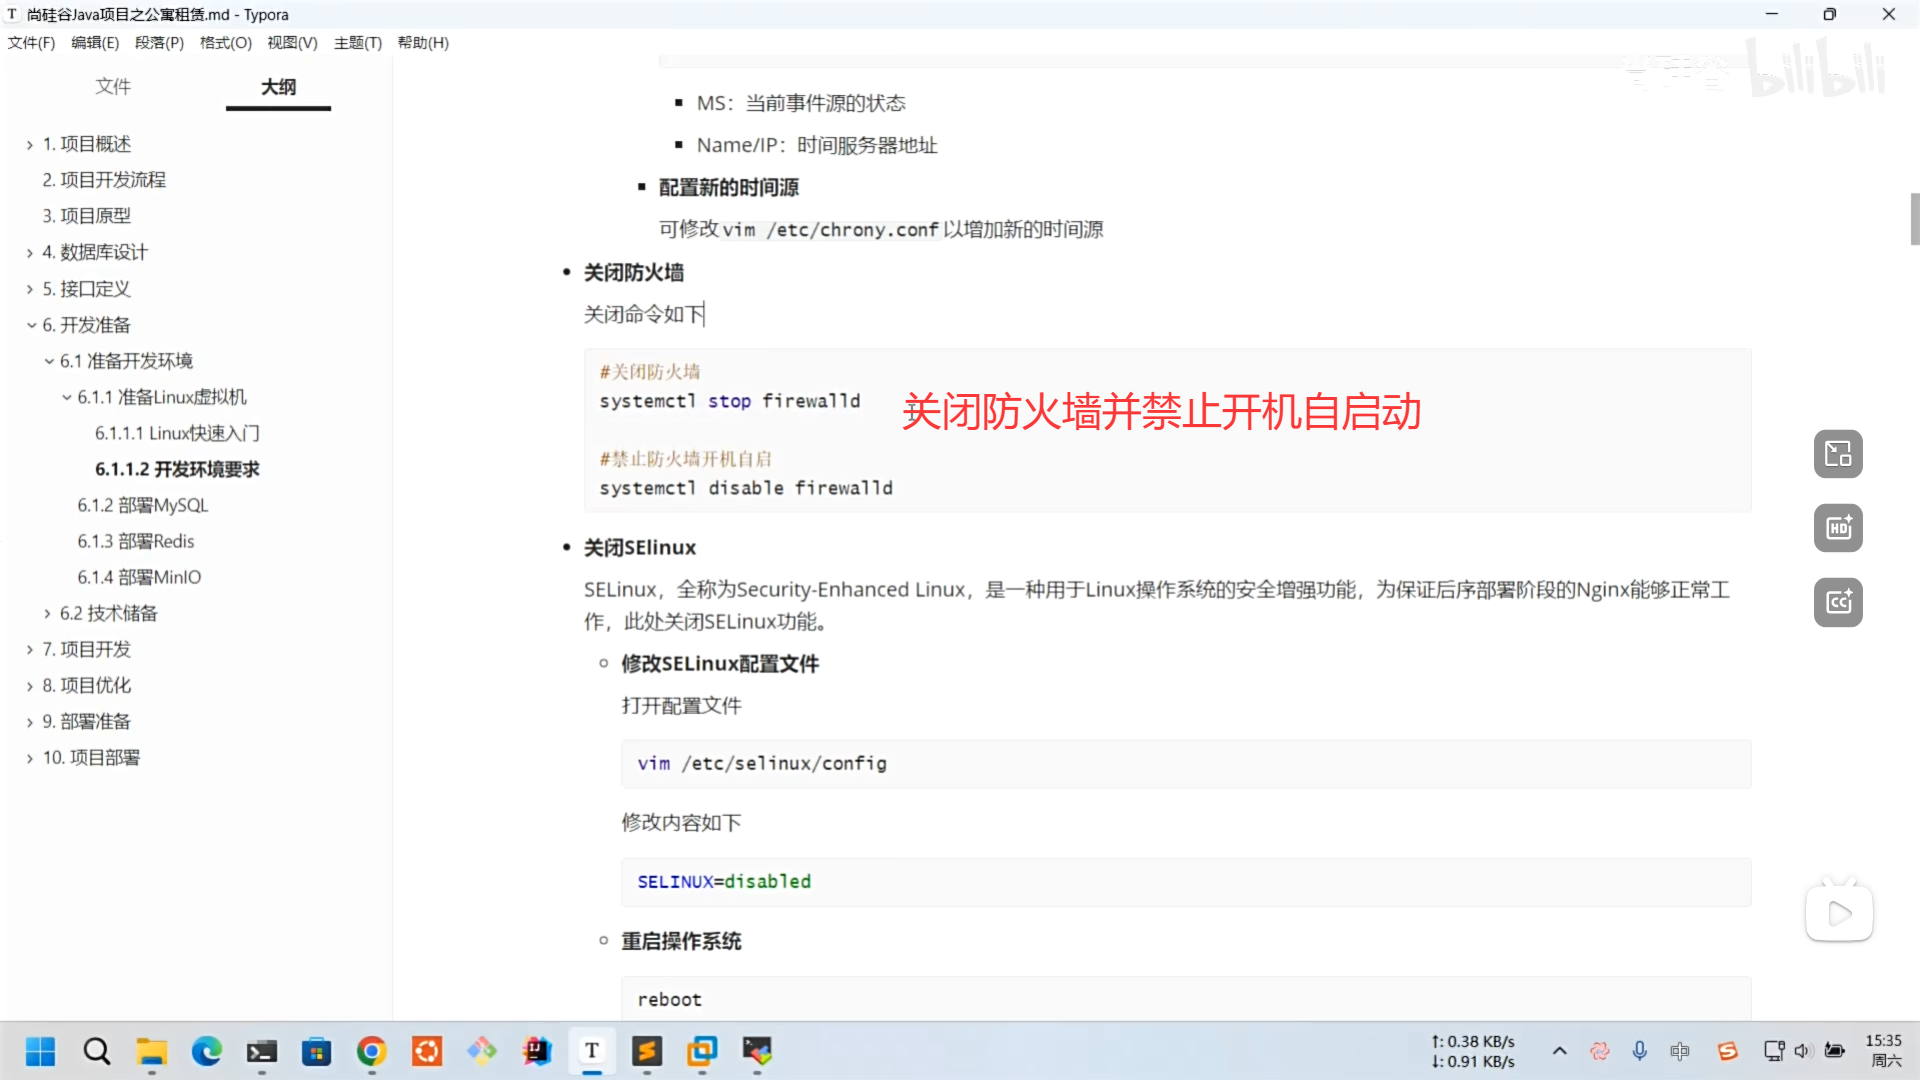Open the 格式(O) menu
Image resolution: width=1920 pixels, height=1080 pixels.
(225, 43)
